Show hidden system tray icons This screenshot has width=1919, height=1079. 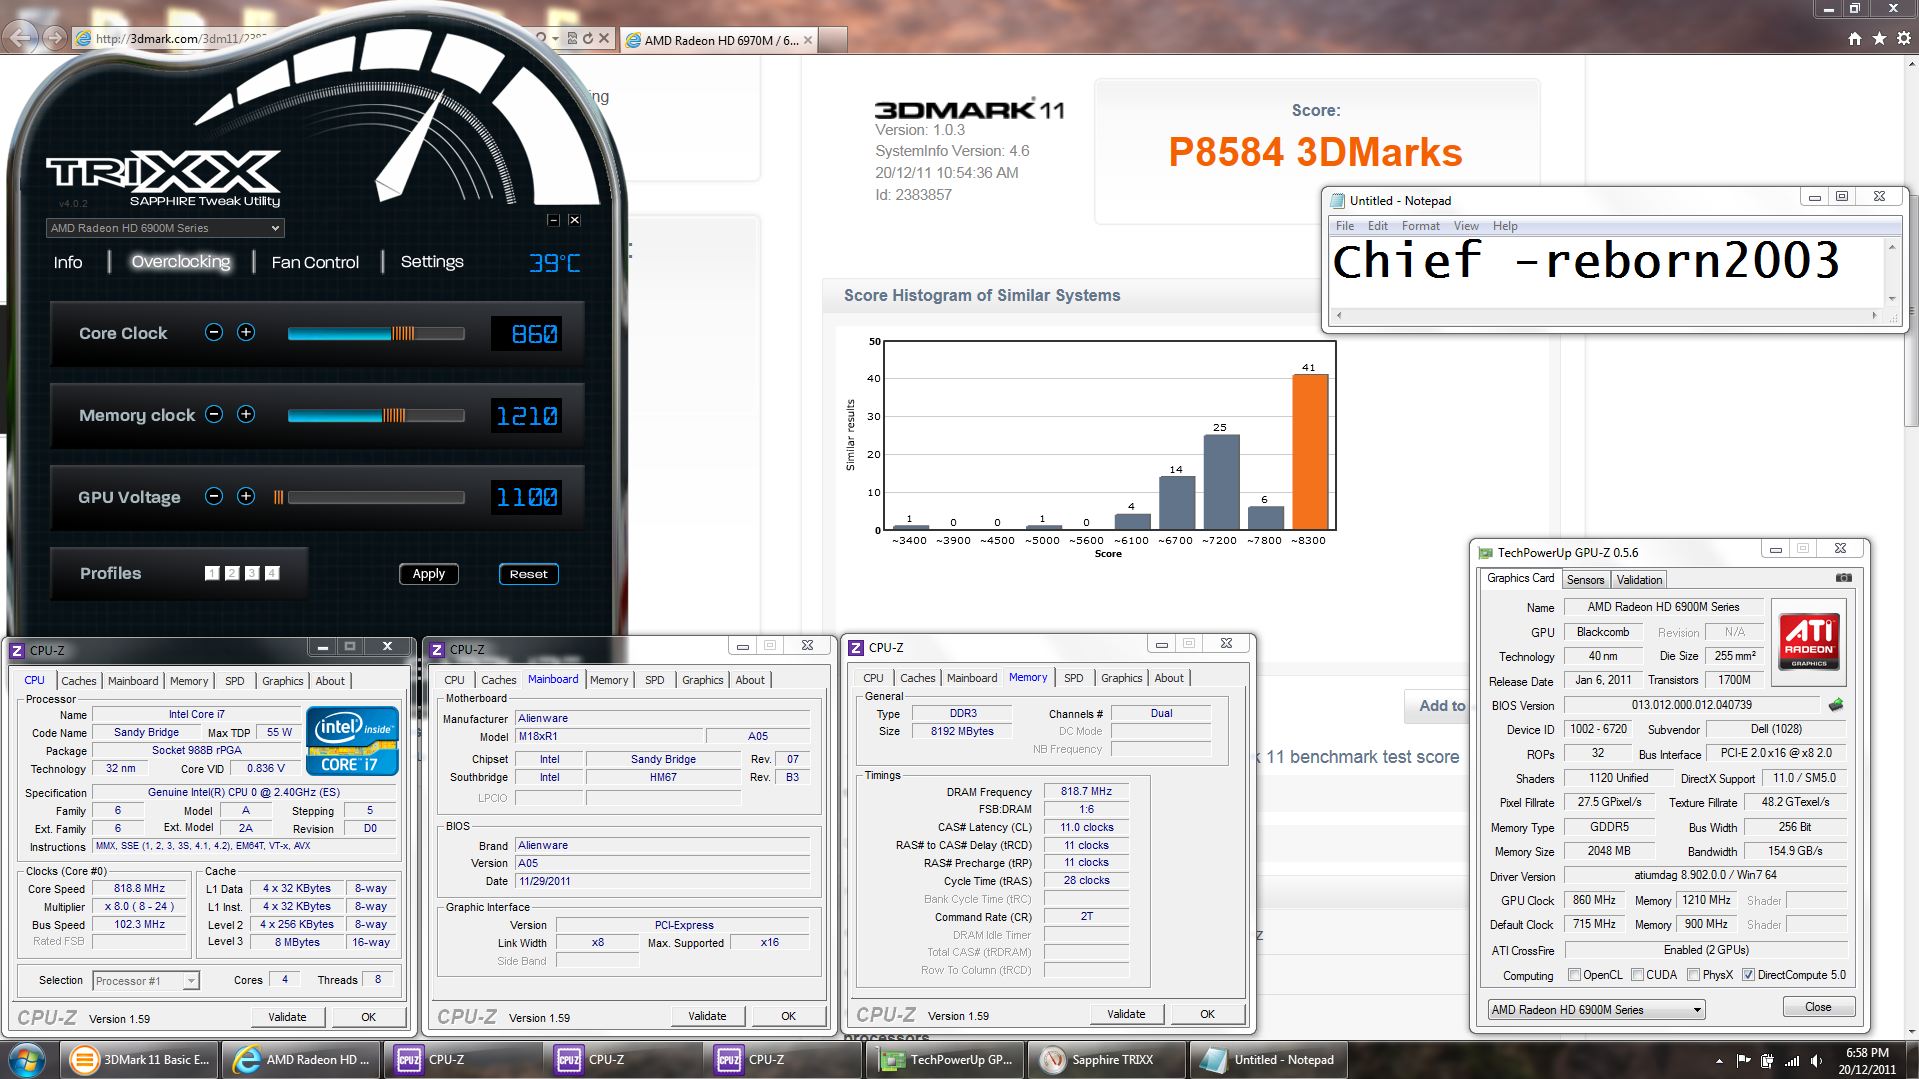coord(1719,1061)
